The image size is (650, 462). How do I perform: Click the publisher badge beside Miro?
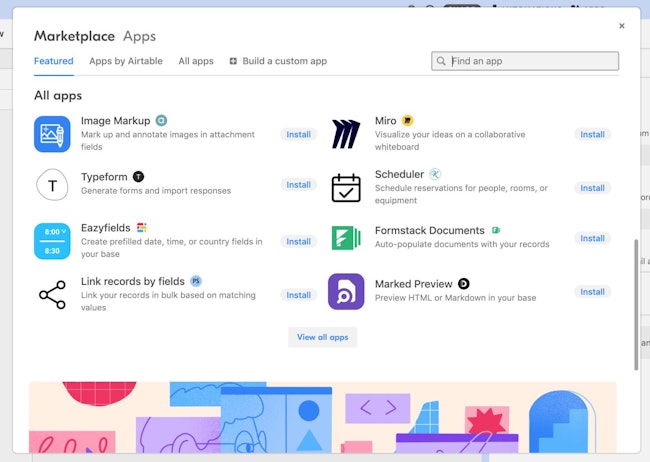tap(407, 120)
